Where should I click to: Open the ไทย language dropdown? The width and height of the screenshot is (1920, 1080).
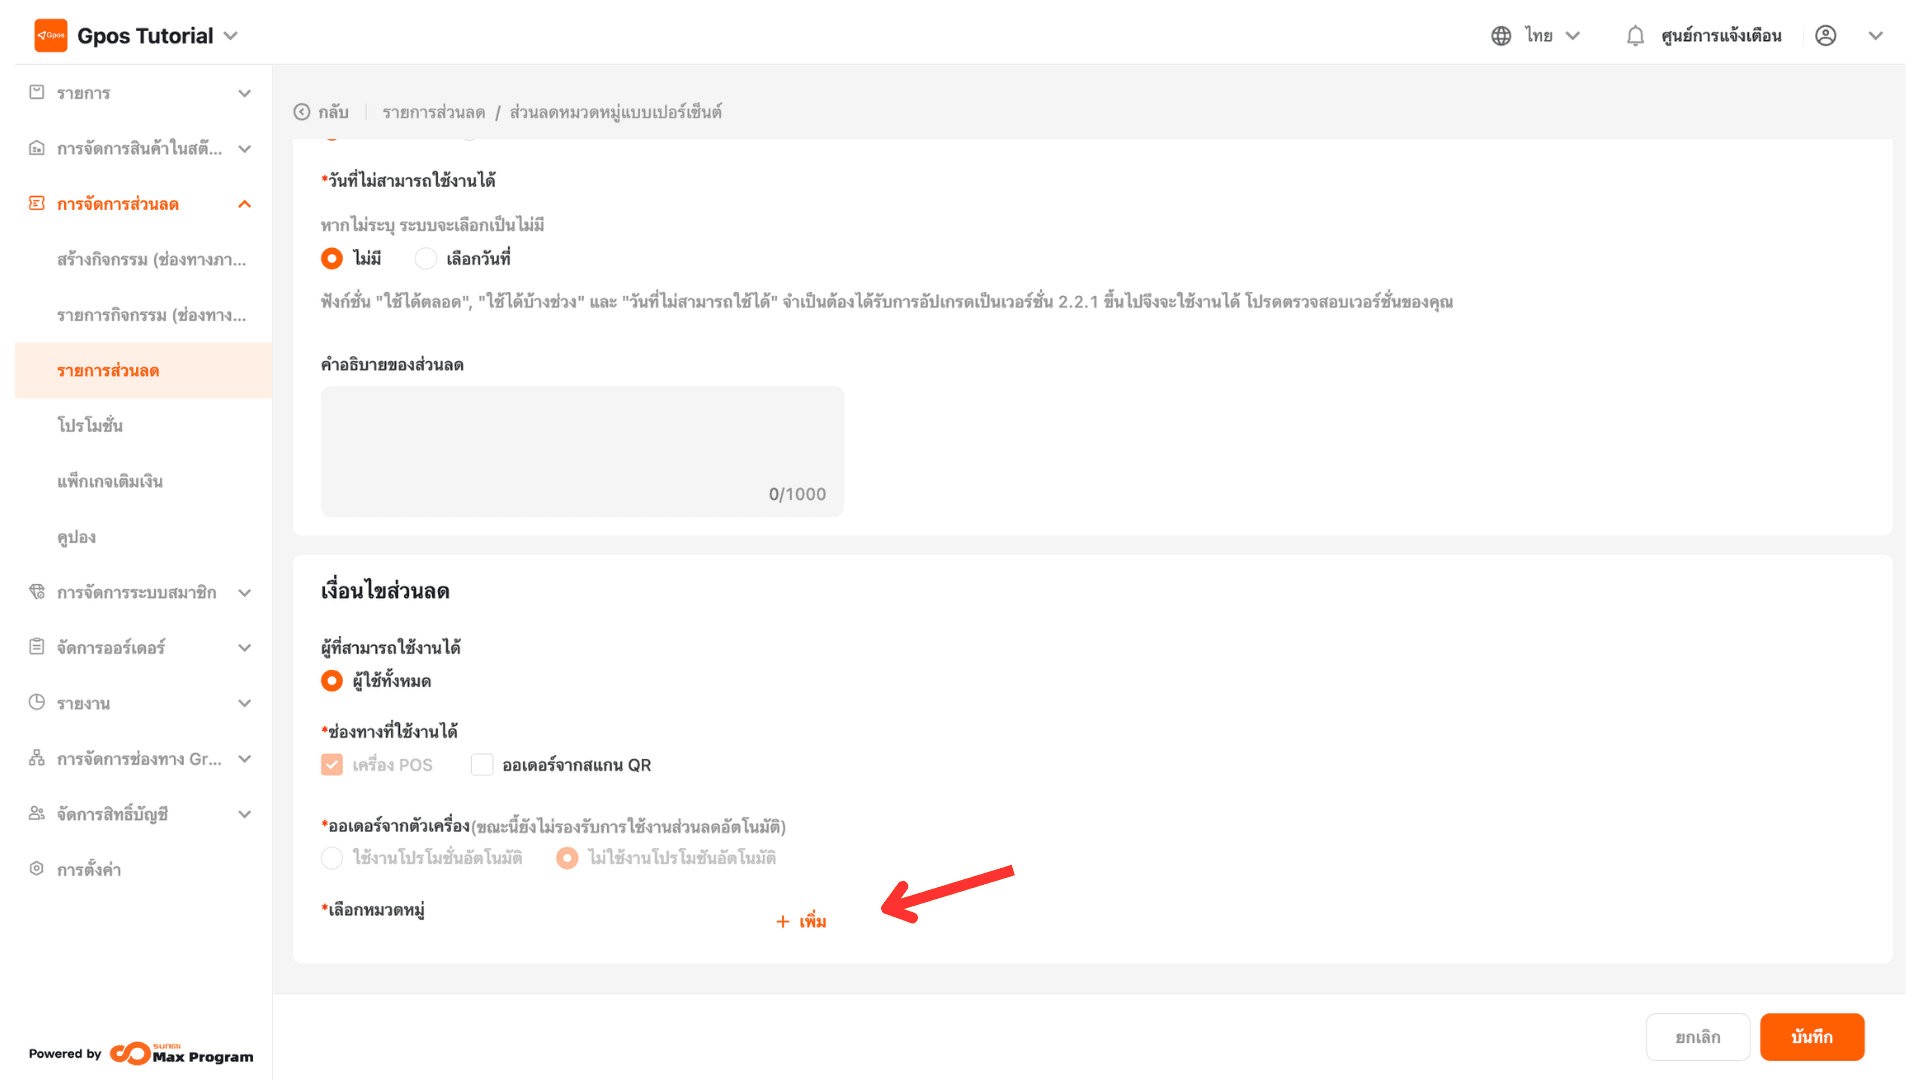click(1552, 36)
